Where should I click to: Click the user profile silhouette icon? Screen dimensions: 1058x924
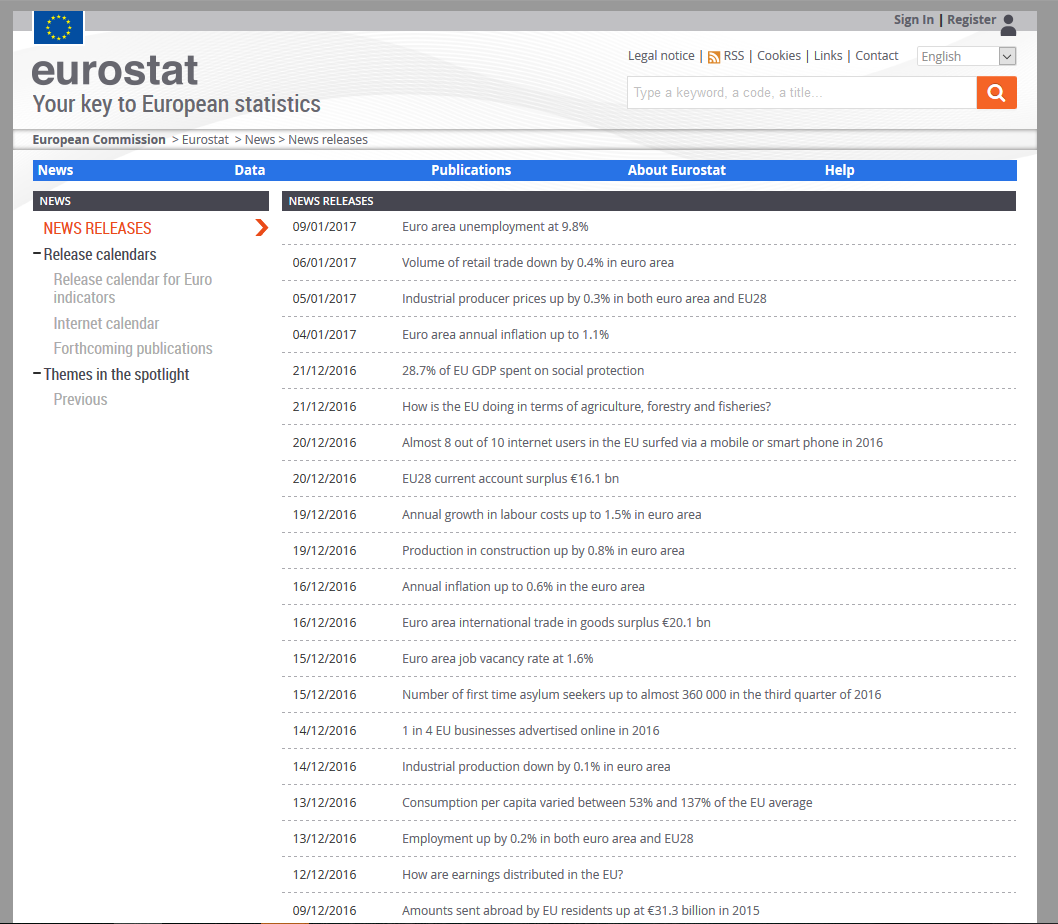[x=1009, y=25]
